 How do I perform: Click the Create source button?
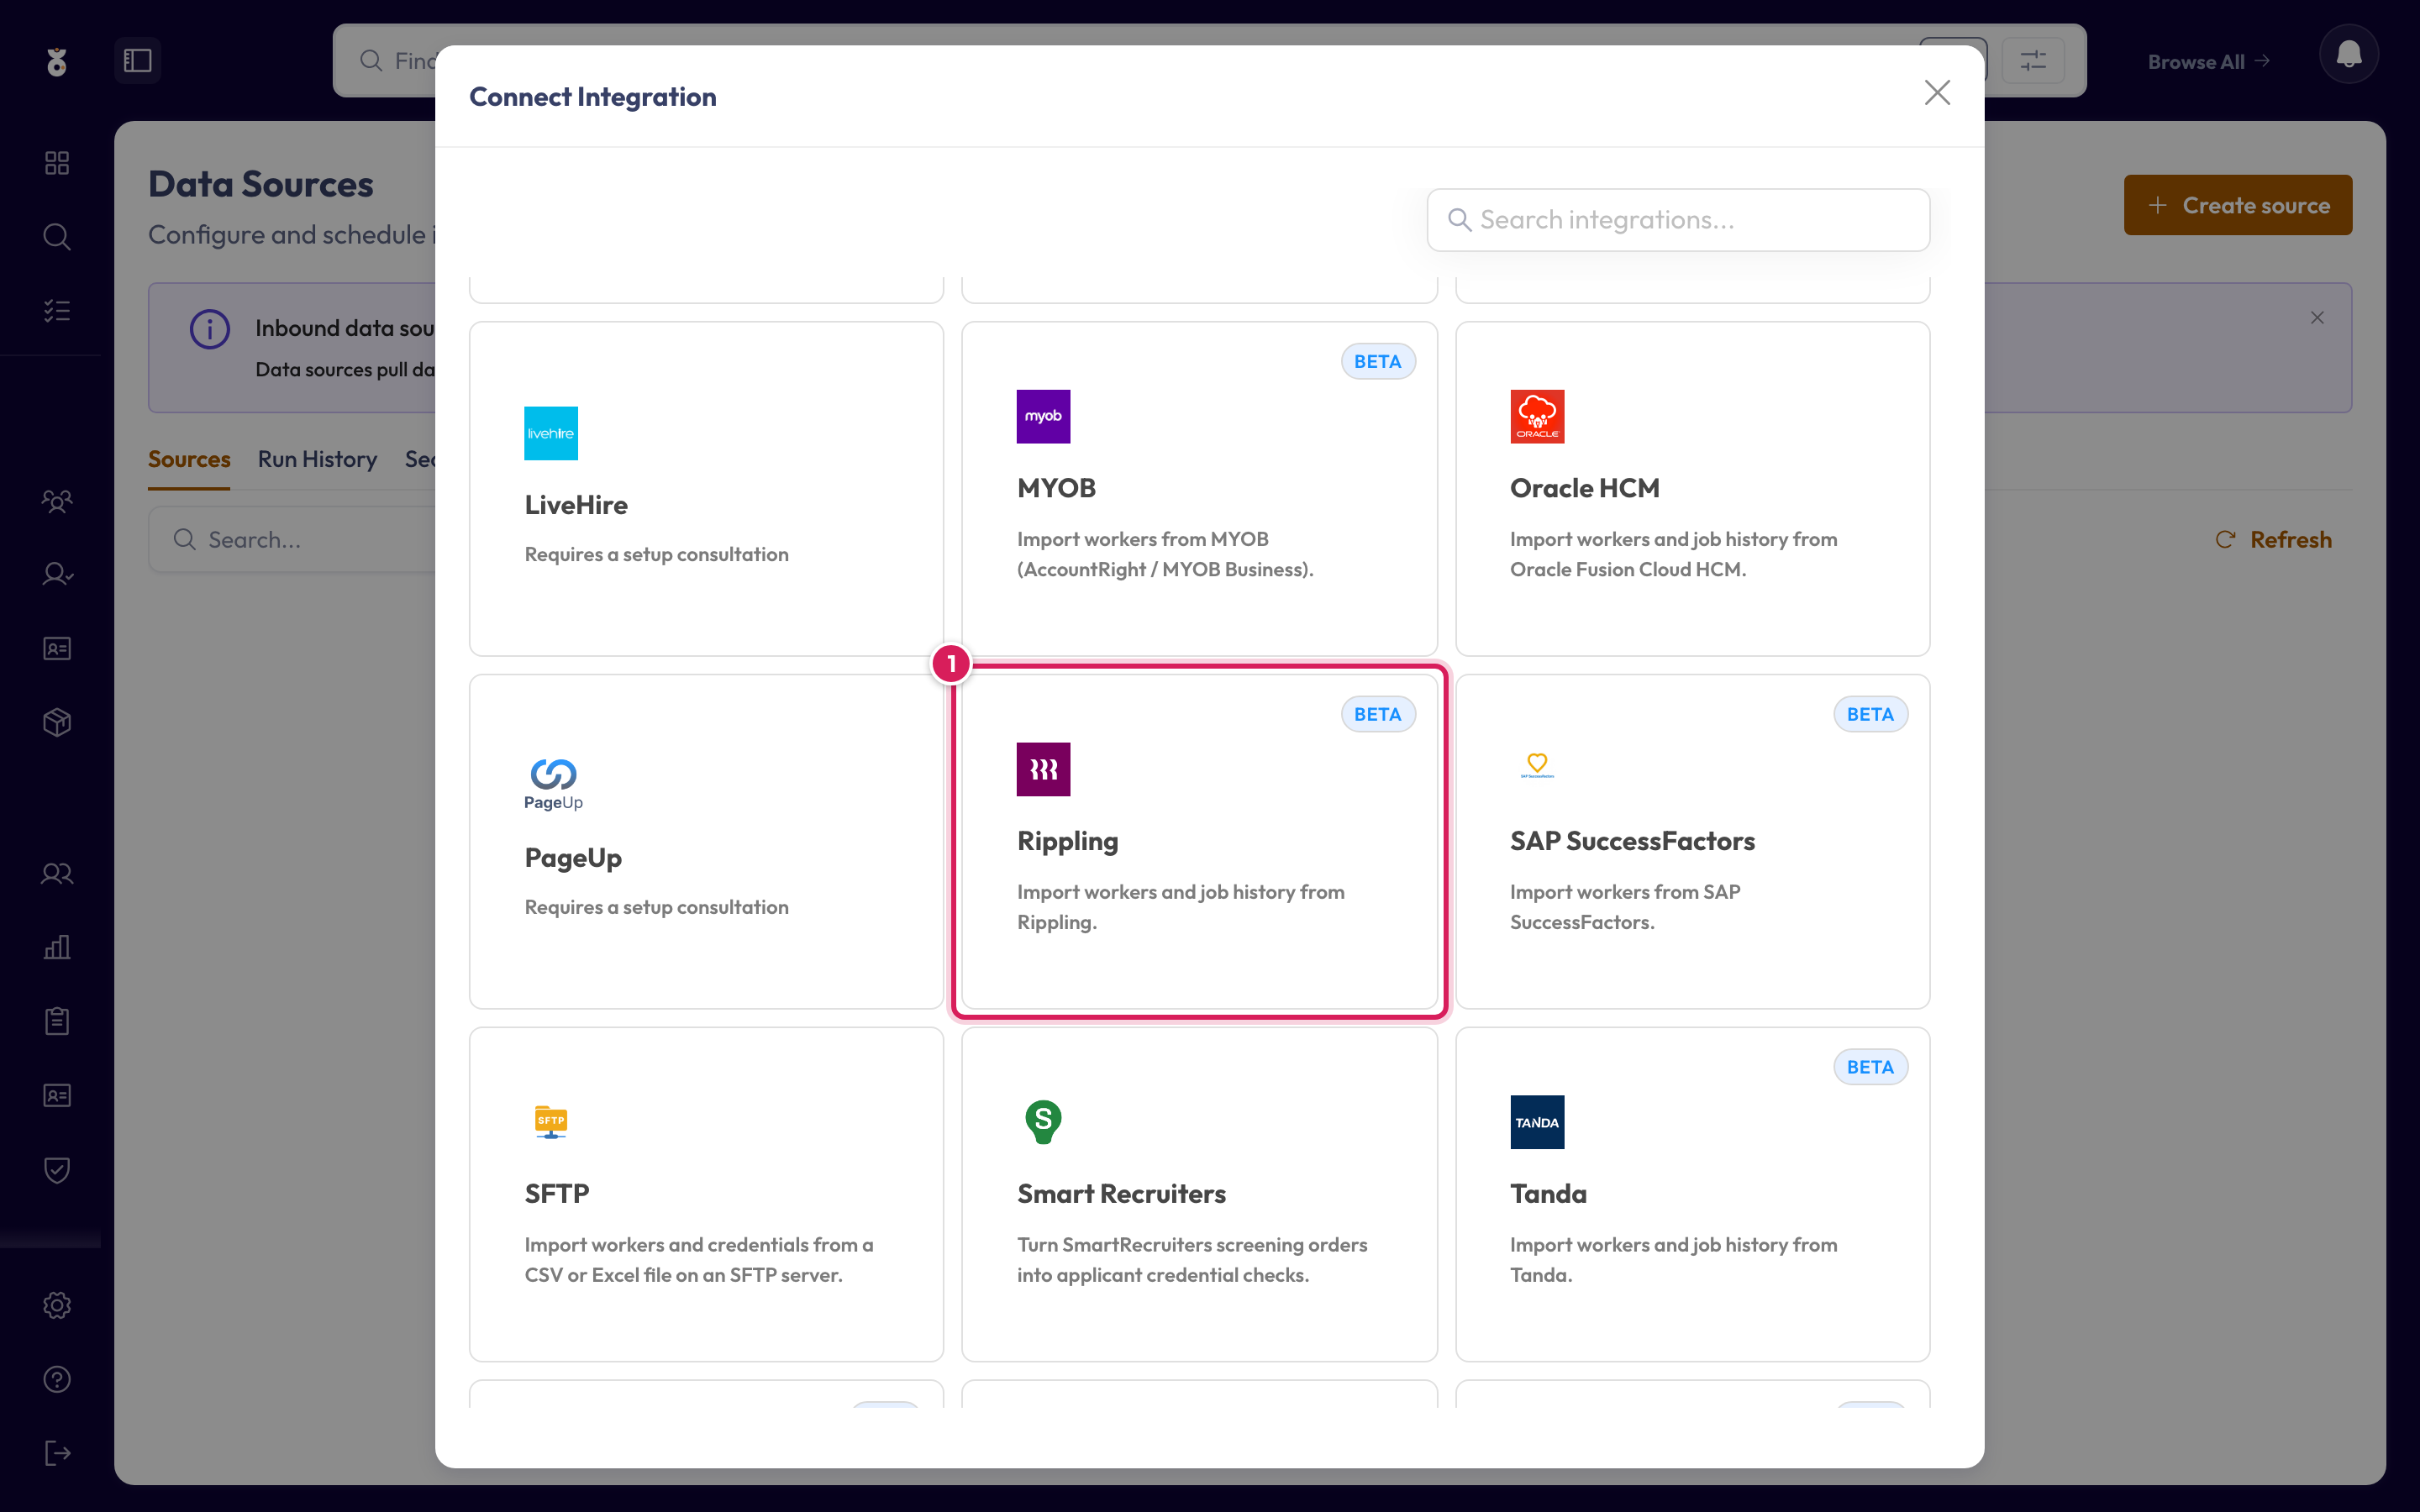coord(2237,205)
